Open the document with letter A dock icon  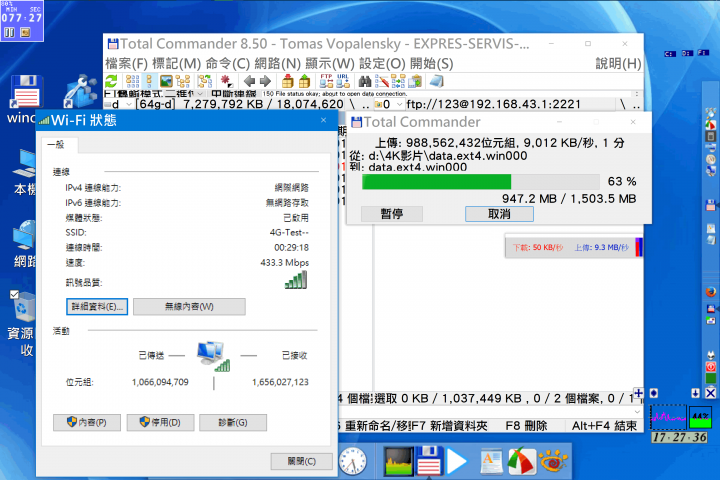coord(491,461)
